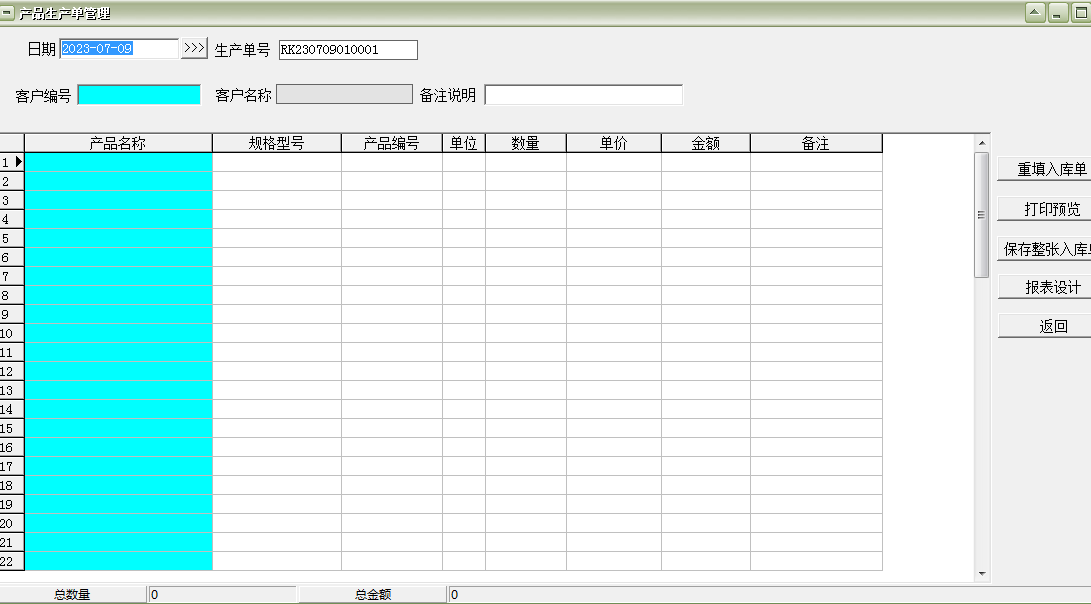This screenshot has height=604, width=1091.
Task: Click the vertical scrollbar thumb of the table
Action: tap(982, 215)
